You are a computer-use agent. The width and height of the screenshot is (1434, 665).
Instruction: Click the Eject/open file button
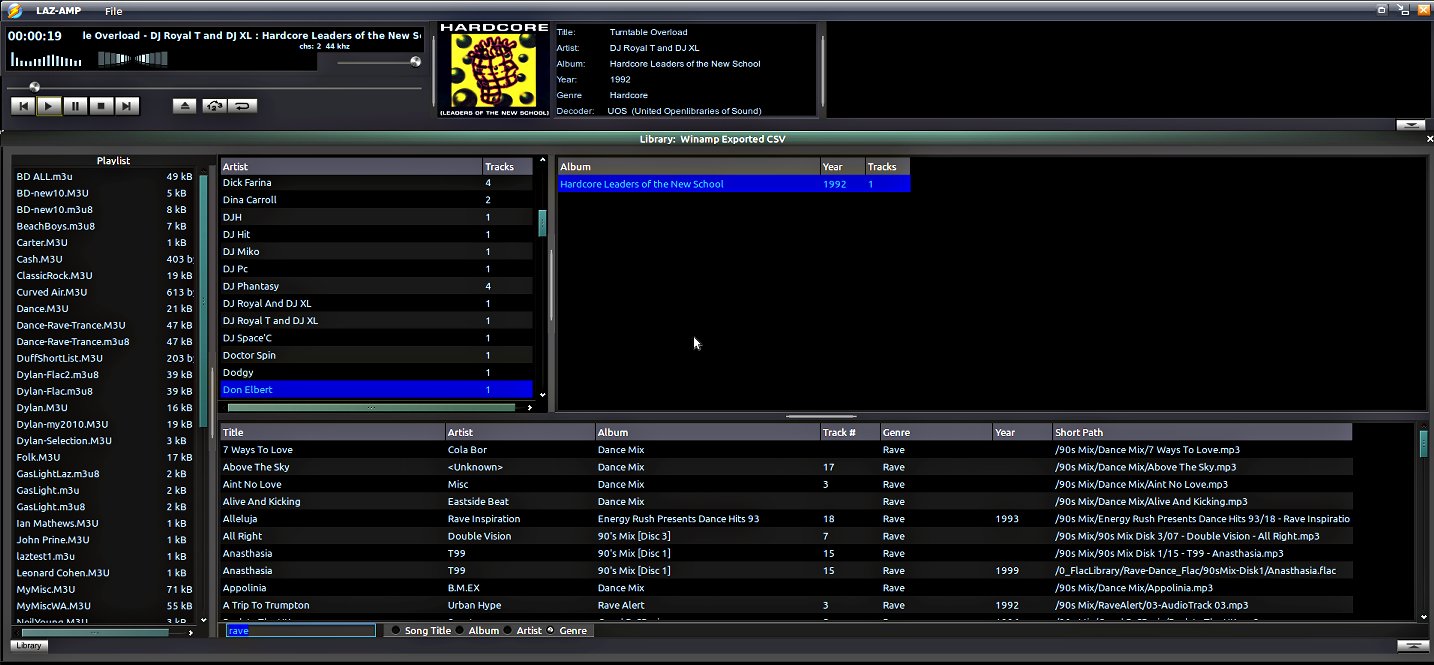[x=184, y=105]
